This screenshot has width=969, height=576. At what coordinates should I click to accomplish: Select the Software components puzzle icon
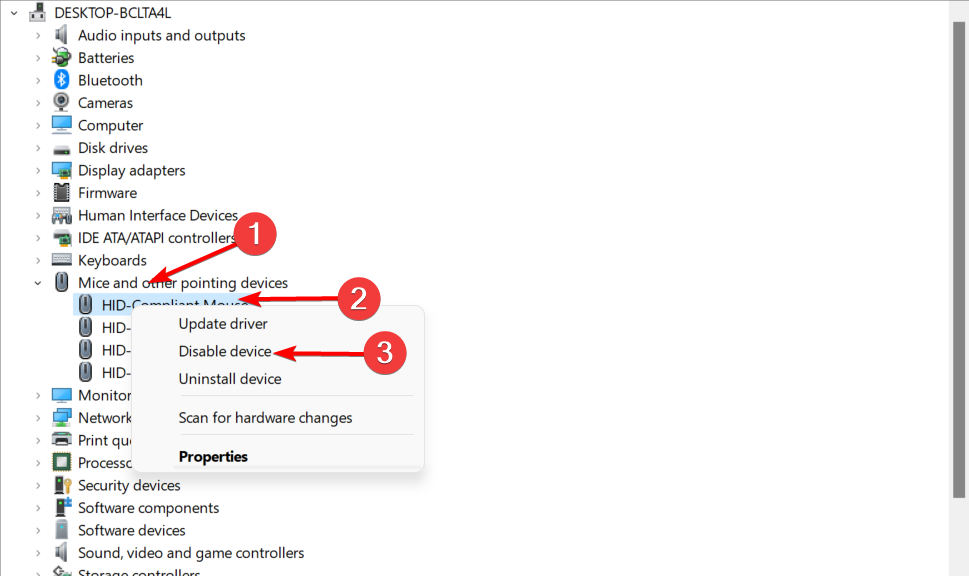tap(63, 507)
